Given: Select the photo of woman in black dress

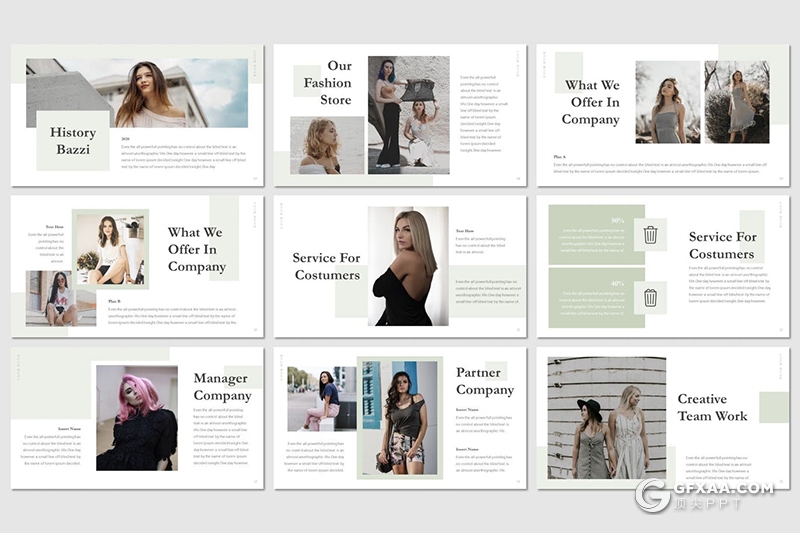Looking at the screenshot, I should click(x=408, y=266).
